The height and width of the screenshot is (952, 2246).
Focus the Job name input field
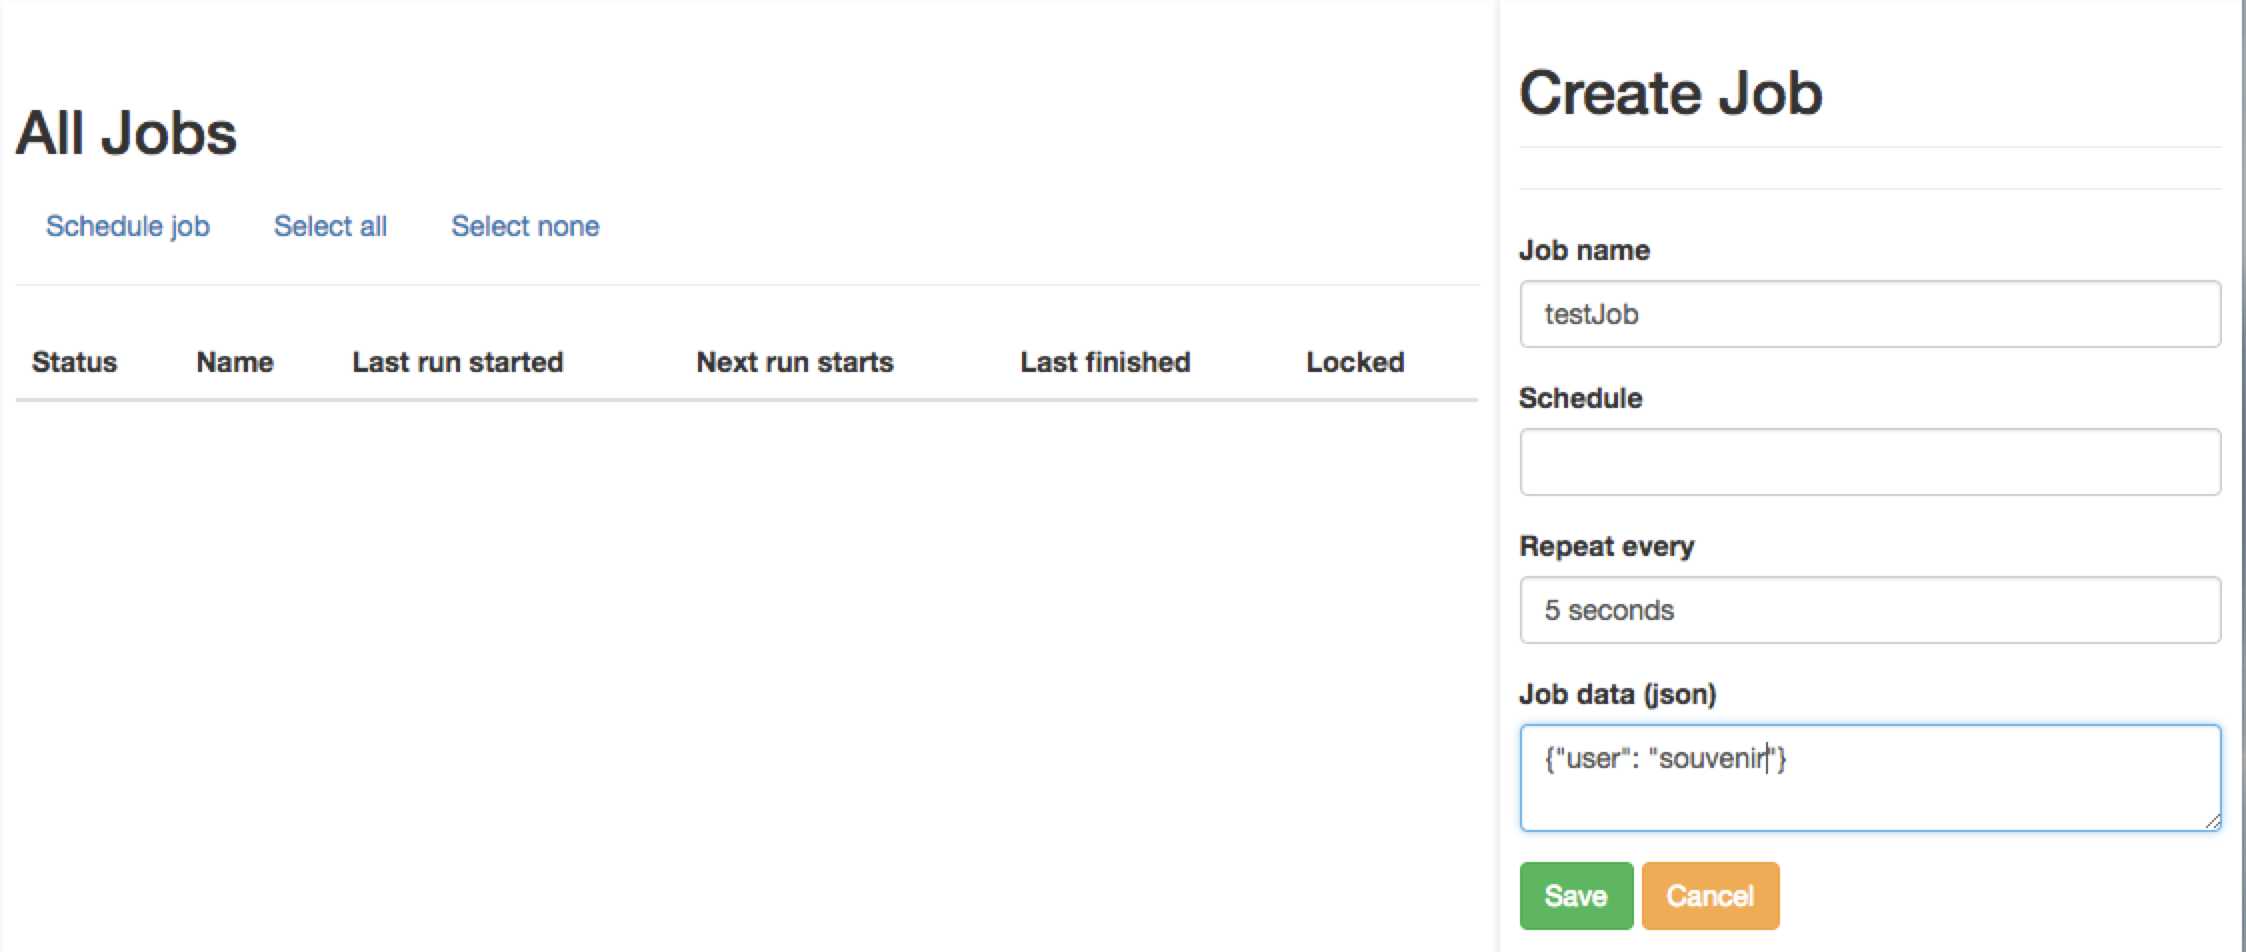[x=1870, y=314]
